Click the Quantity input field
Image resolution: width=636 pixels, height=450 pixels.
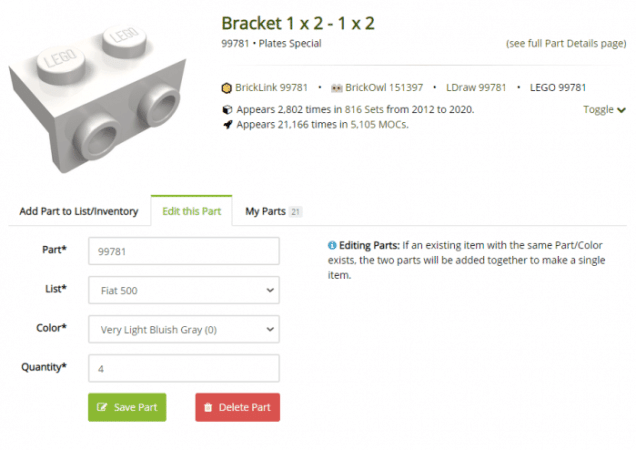tap(184, 368)
